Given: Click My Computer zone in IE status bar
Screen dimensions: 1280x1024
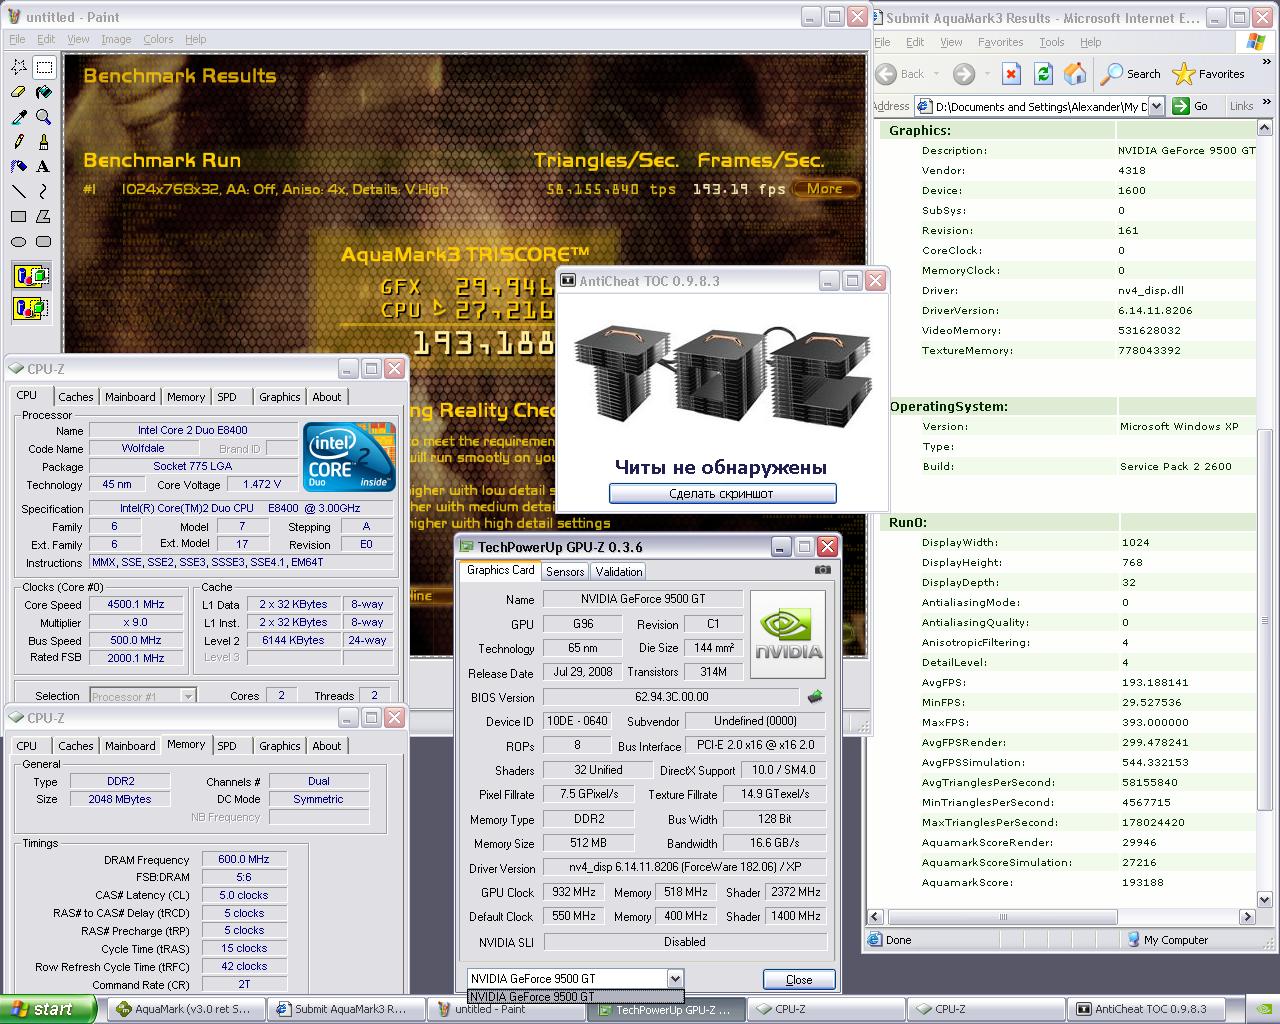Looking at the screenshot, I should 1168,940.
